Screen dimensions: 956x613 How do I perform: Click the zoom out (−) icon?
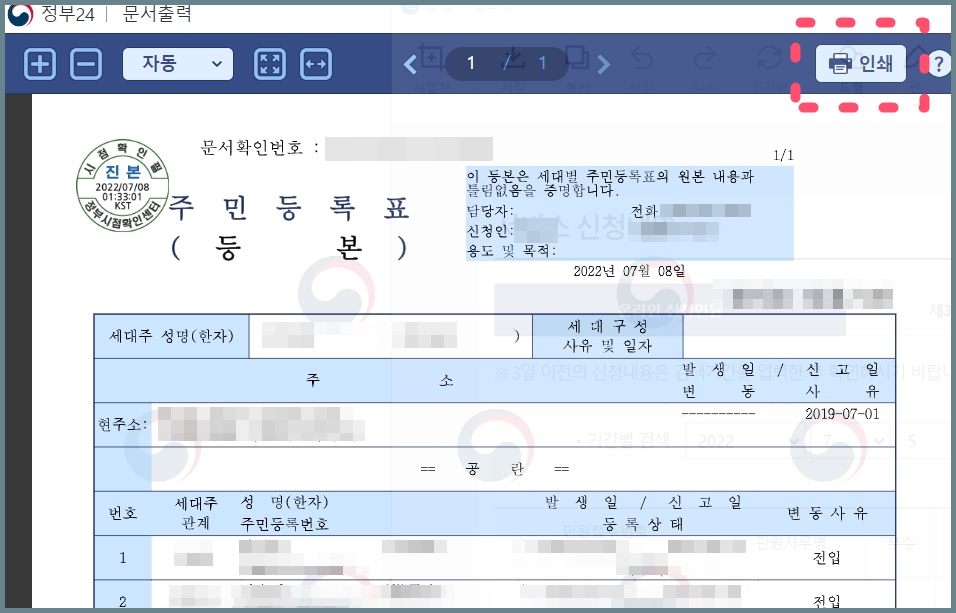point(86,64)
